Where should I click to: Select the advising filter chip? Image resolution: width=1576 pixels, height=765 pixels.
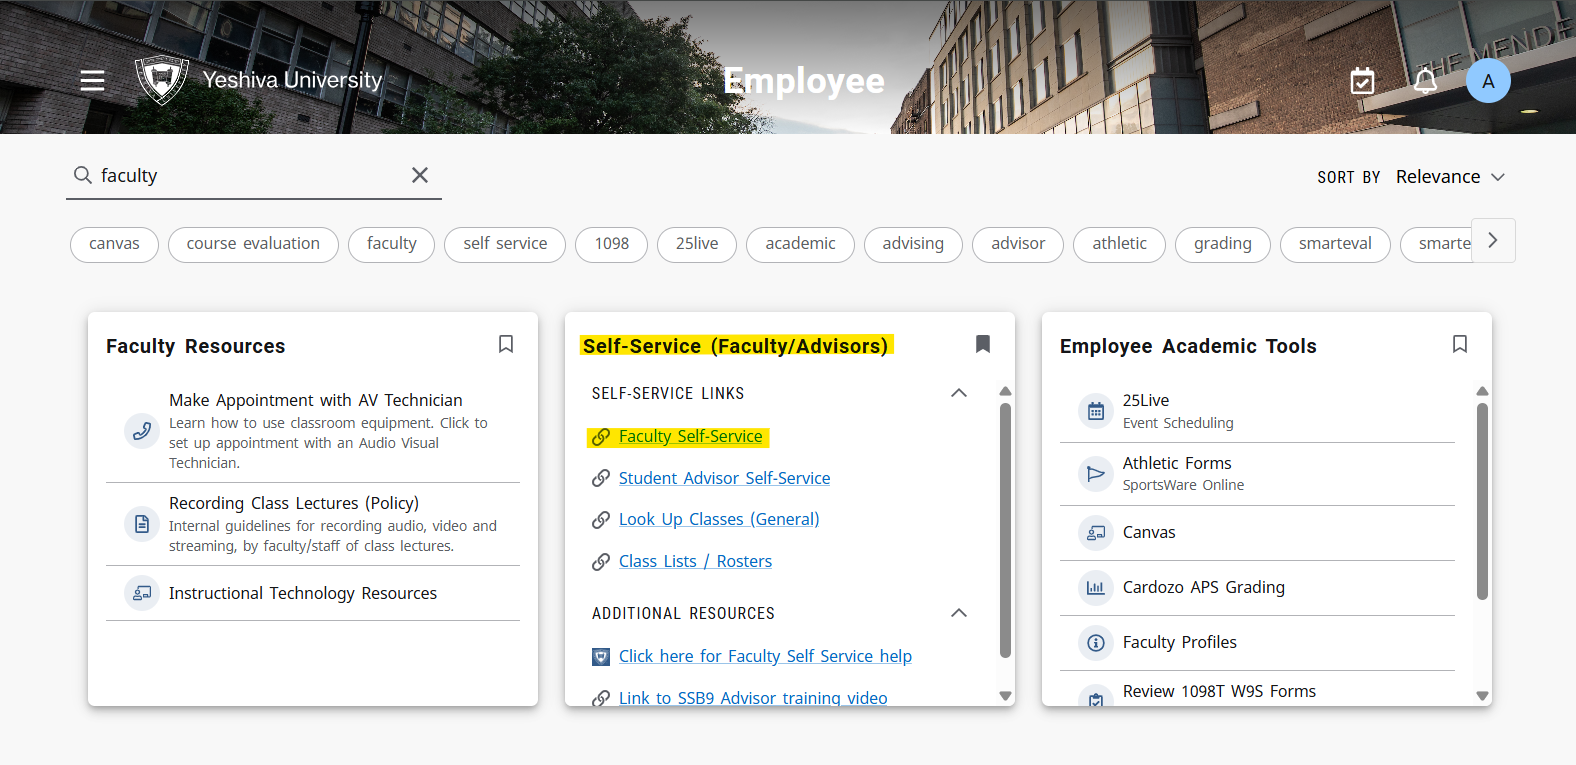point(912,244)
